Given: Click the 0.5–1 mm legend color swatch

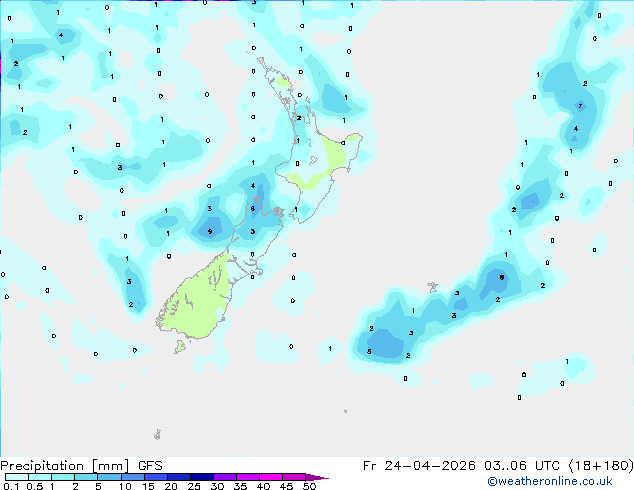Looking at the screenshot, I should tap(40, 477).
